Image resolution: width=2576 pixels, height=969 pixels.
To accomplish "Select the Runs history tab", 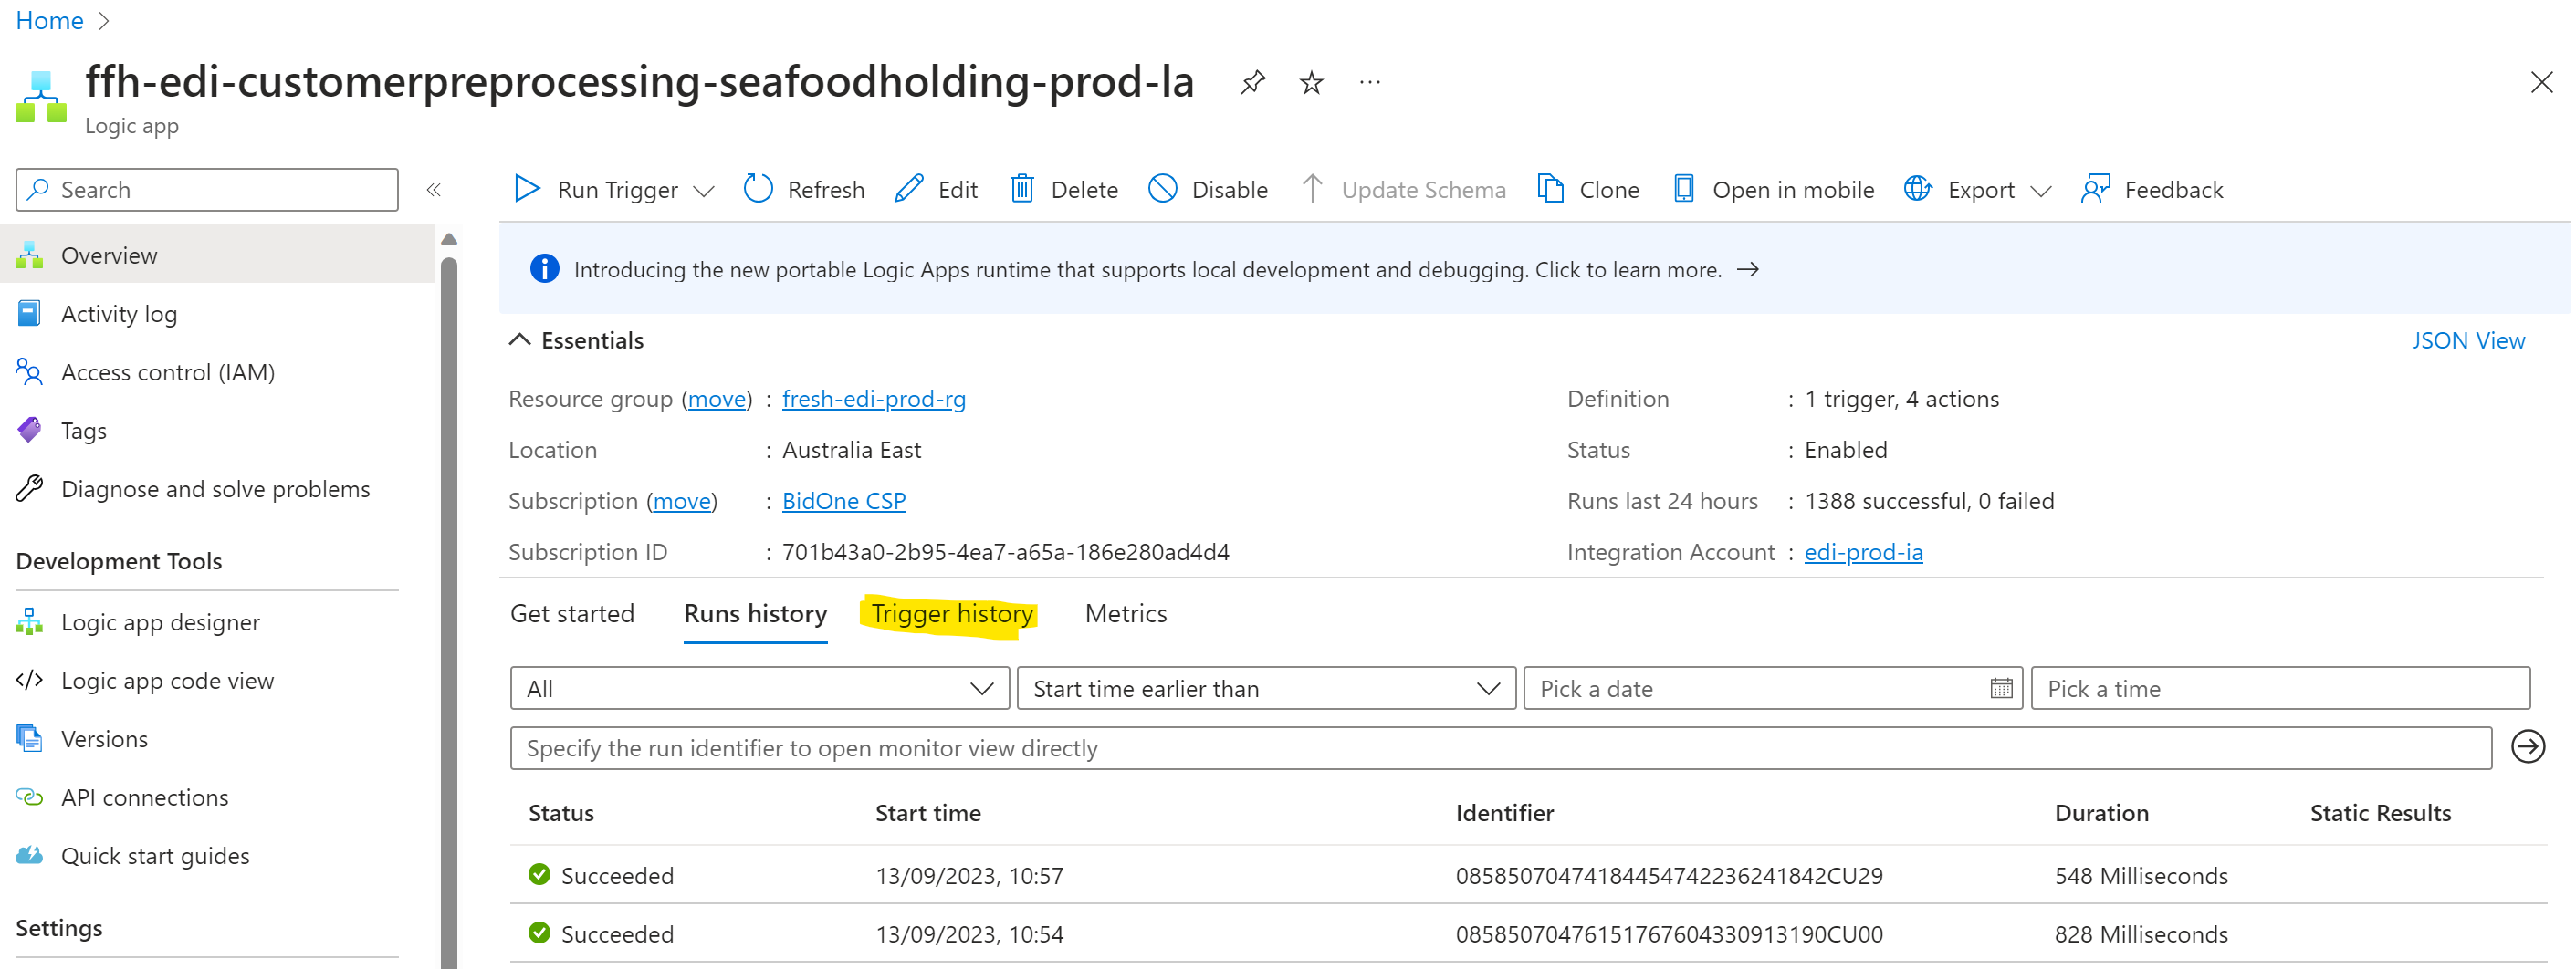I will (755, 613).
